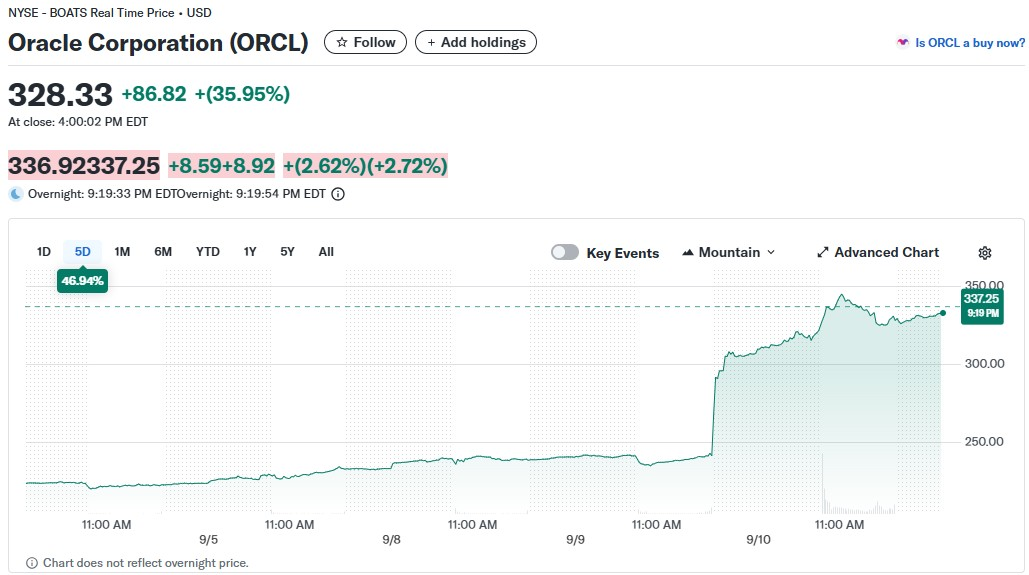Click Add holdings button
Screen dimensions: 1029x575
click(476, 43)
